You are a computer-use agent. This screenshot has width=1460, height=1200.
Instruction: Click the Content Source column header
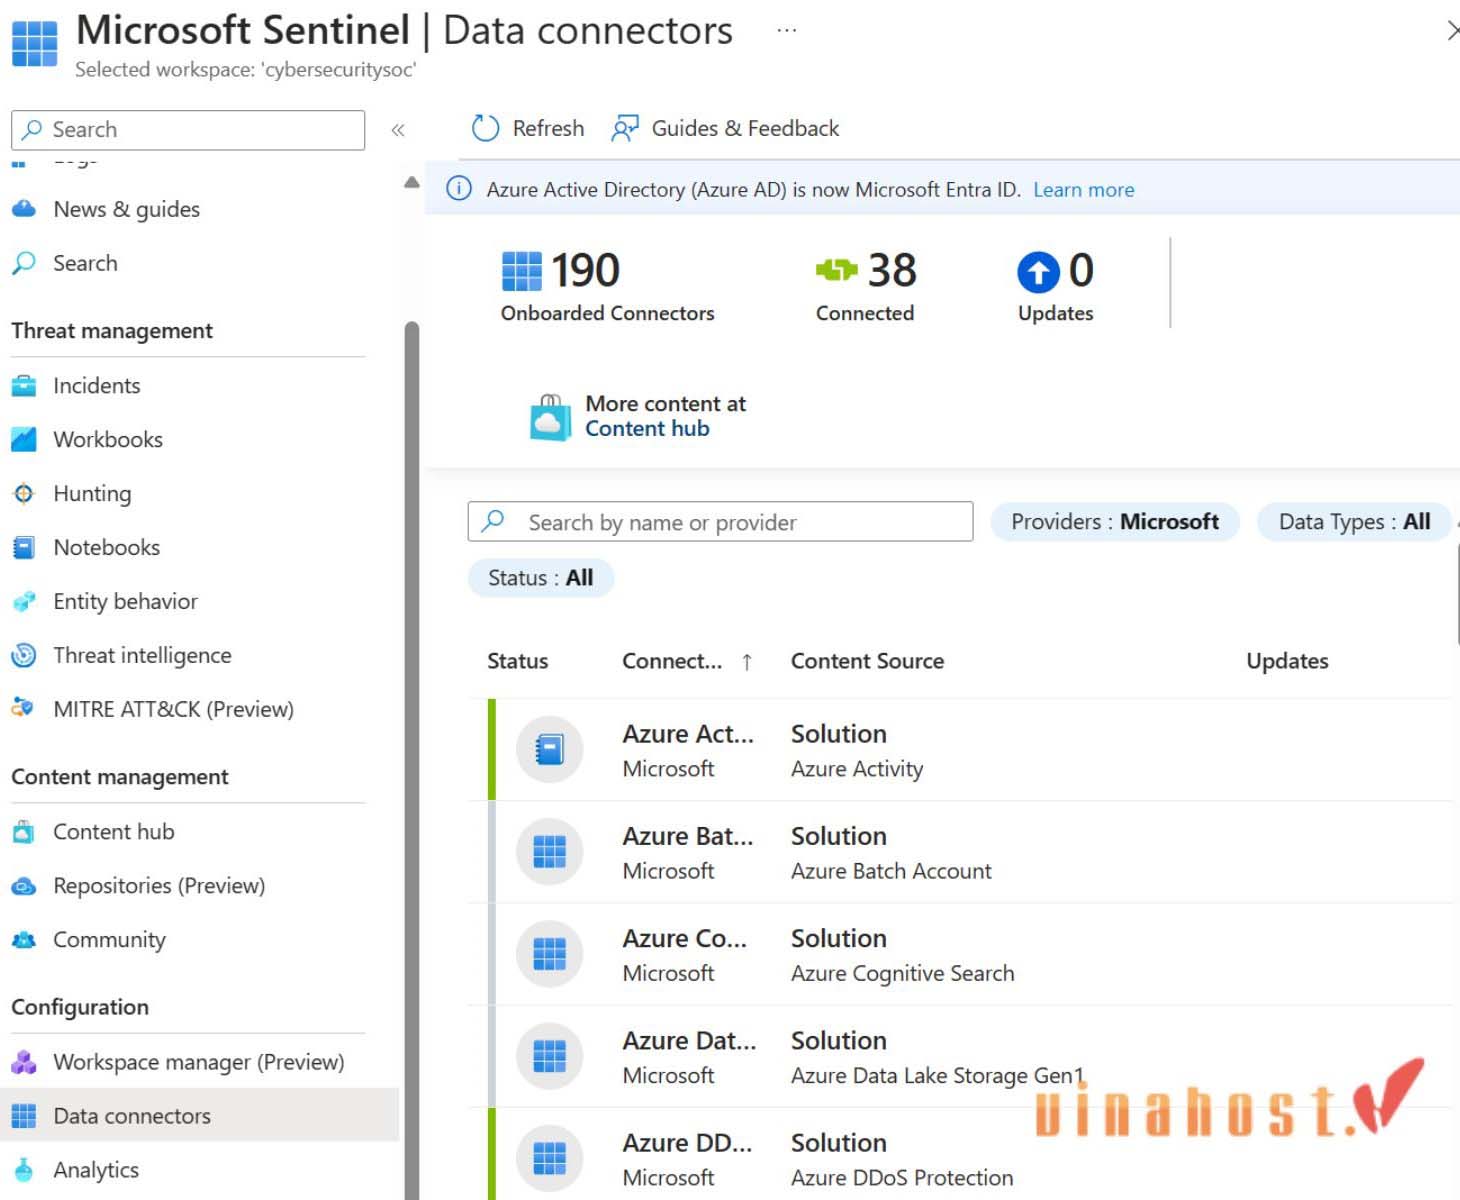(x=867, y=661)
